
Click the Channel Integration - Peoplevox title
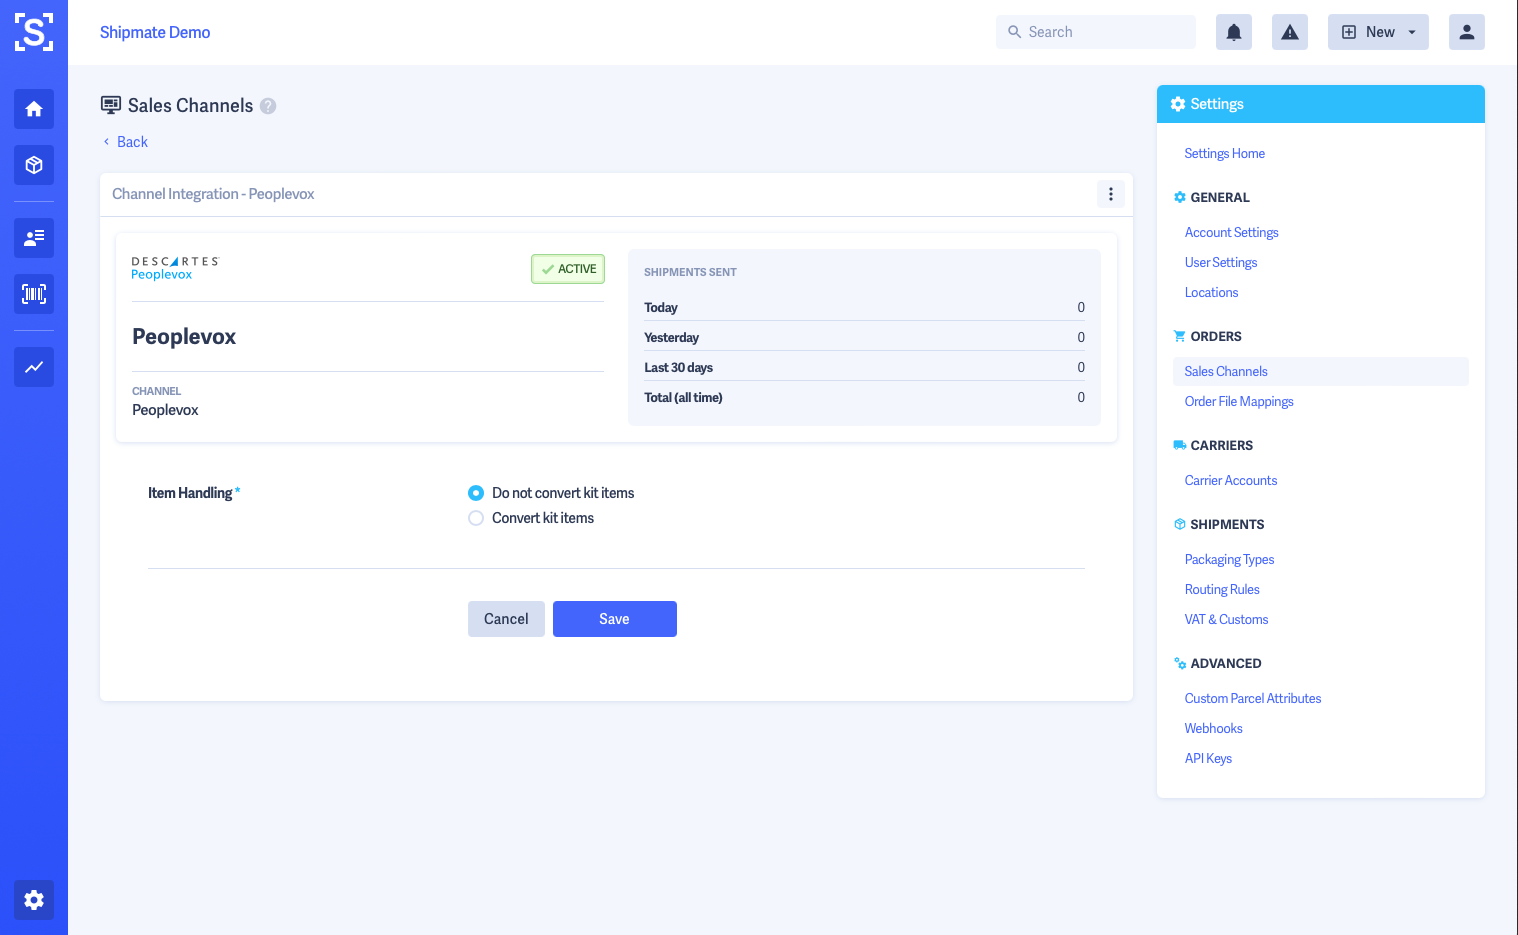click(x=213, y=194)
